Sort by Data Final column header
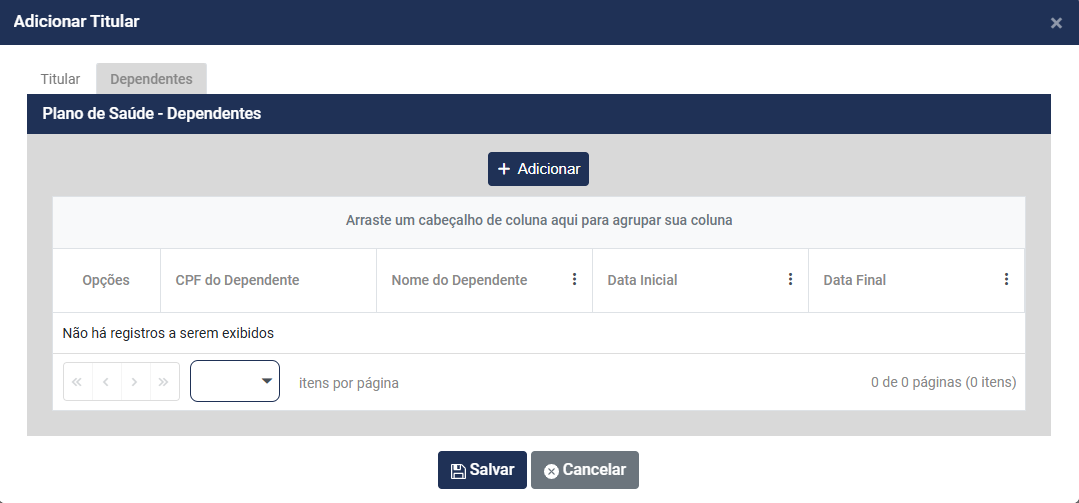1079x503 pixels. pyautogui.click(x=854, y=280)
